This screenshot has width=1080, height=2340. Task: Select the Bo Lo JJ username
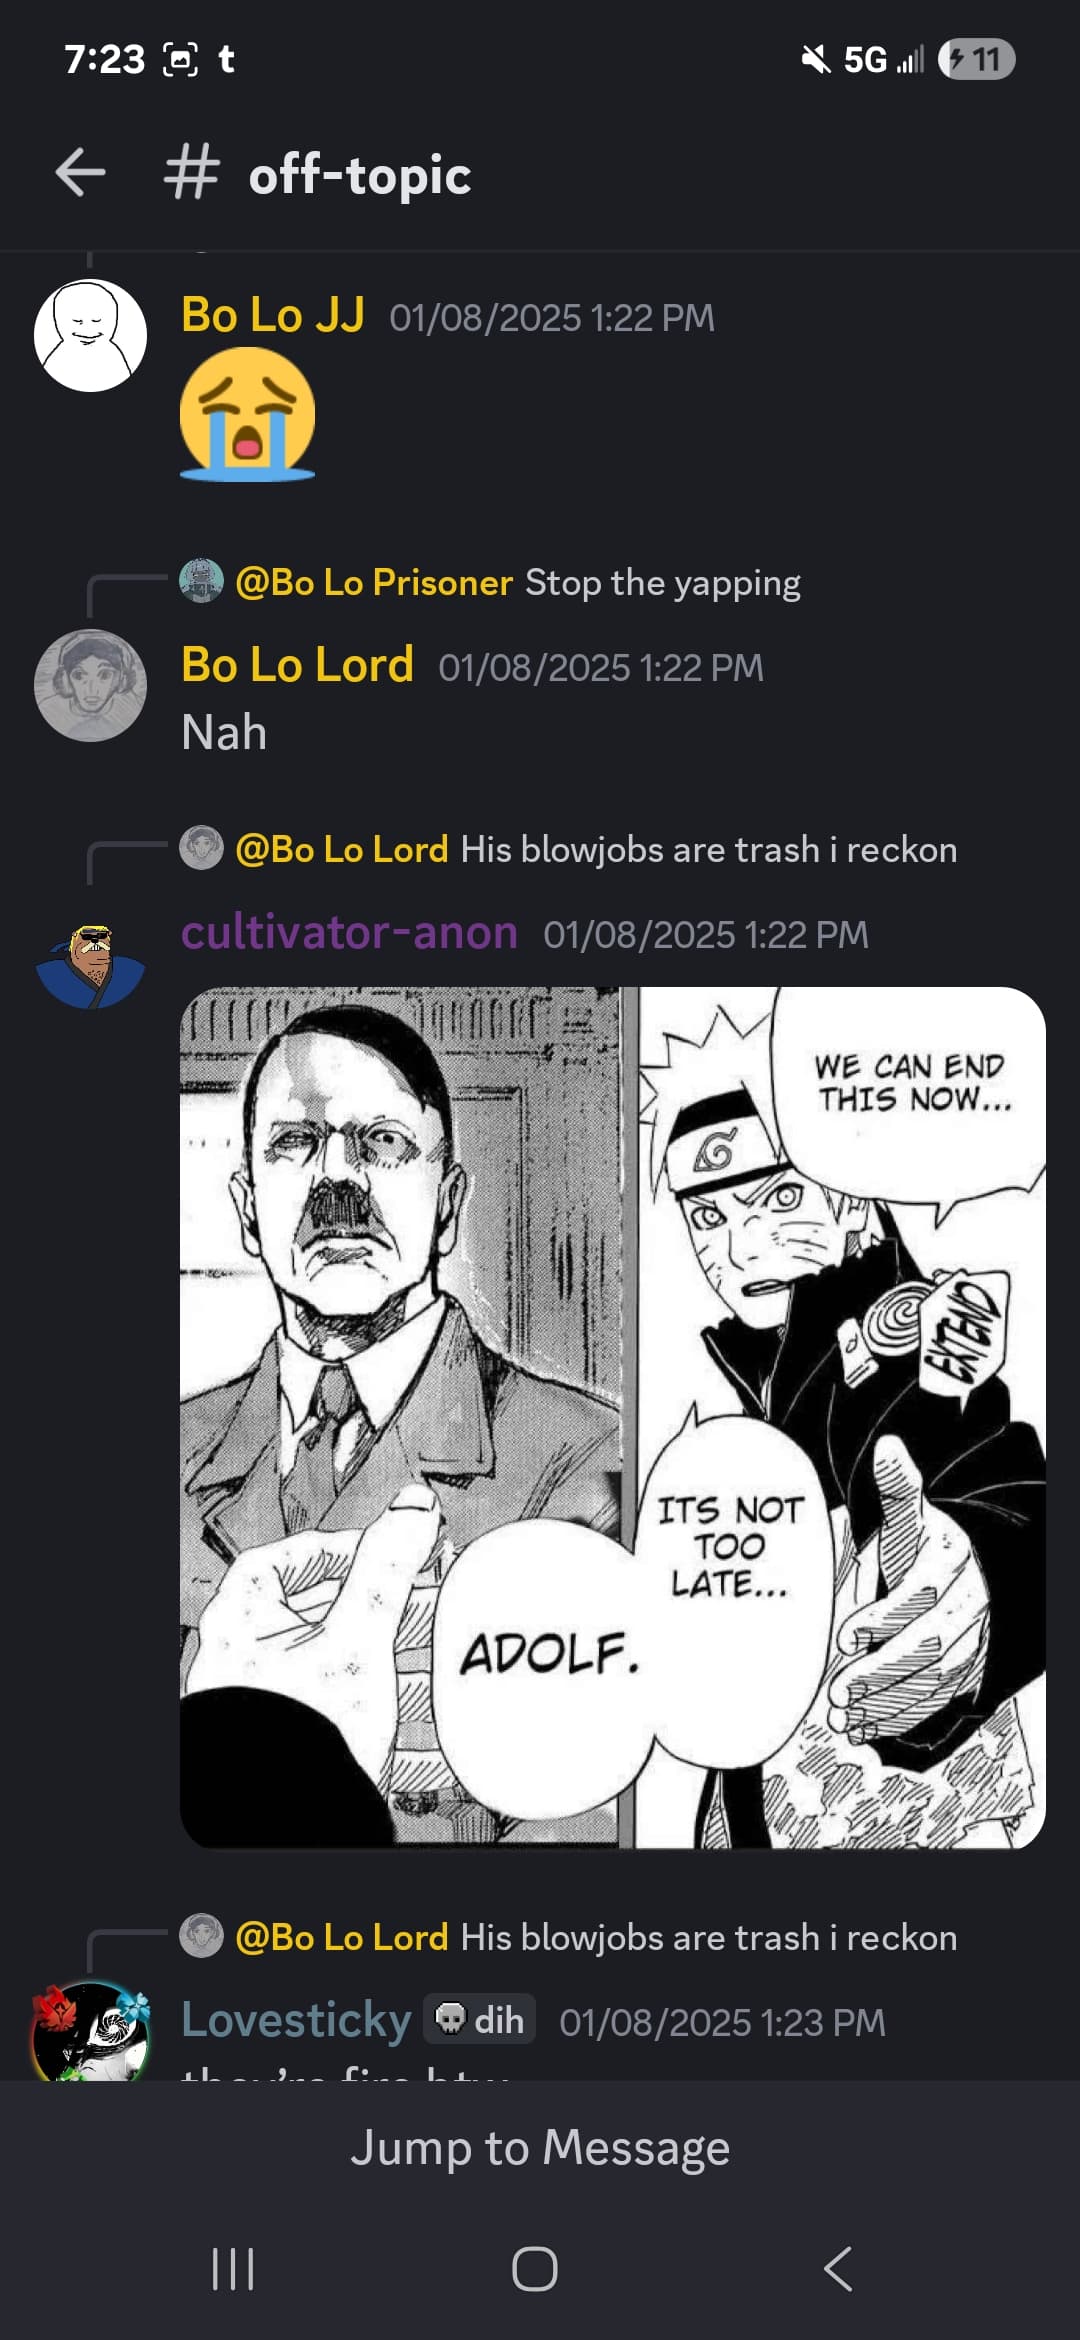[273, 315]
